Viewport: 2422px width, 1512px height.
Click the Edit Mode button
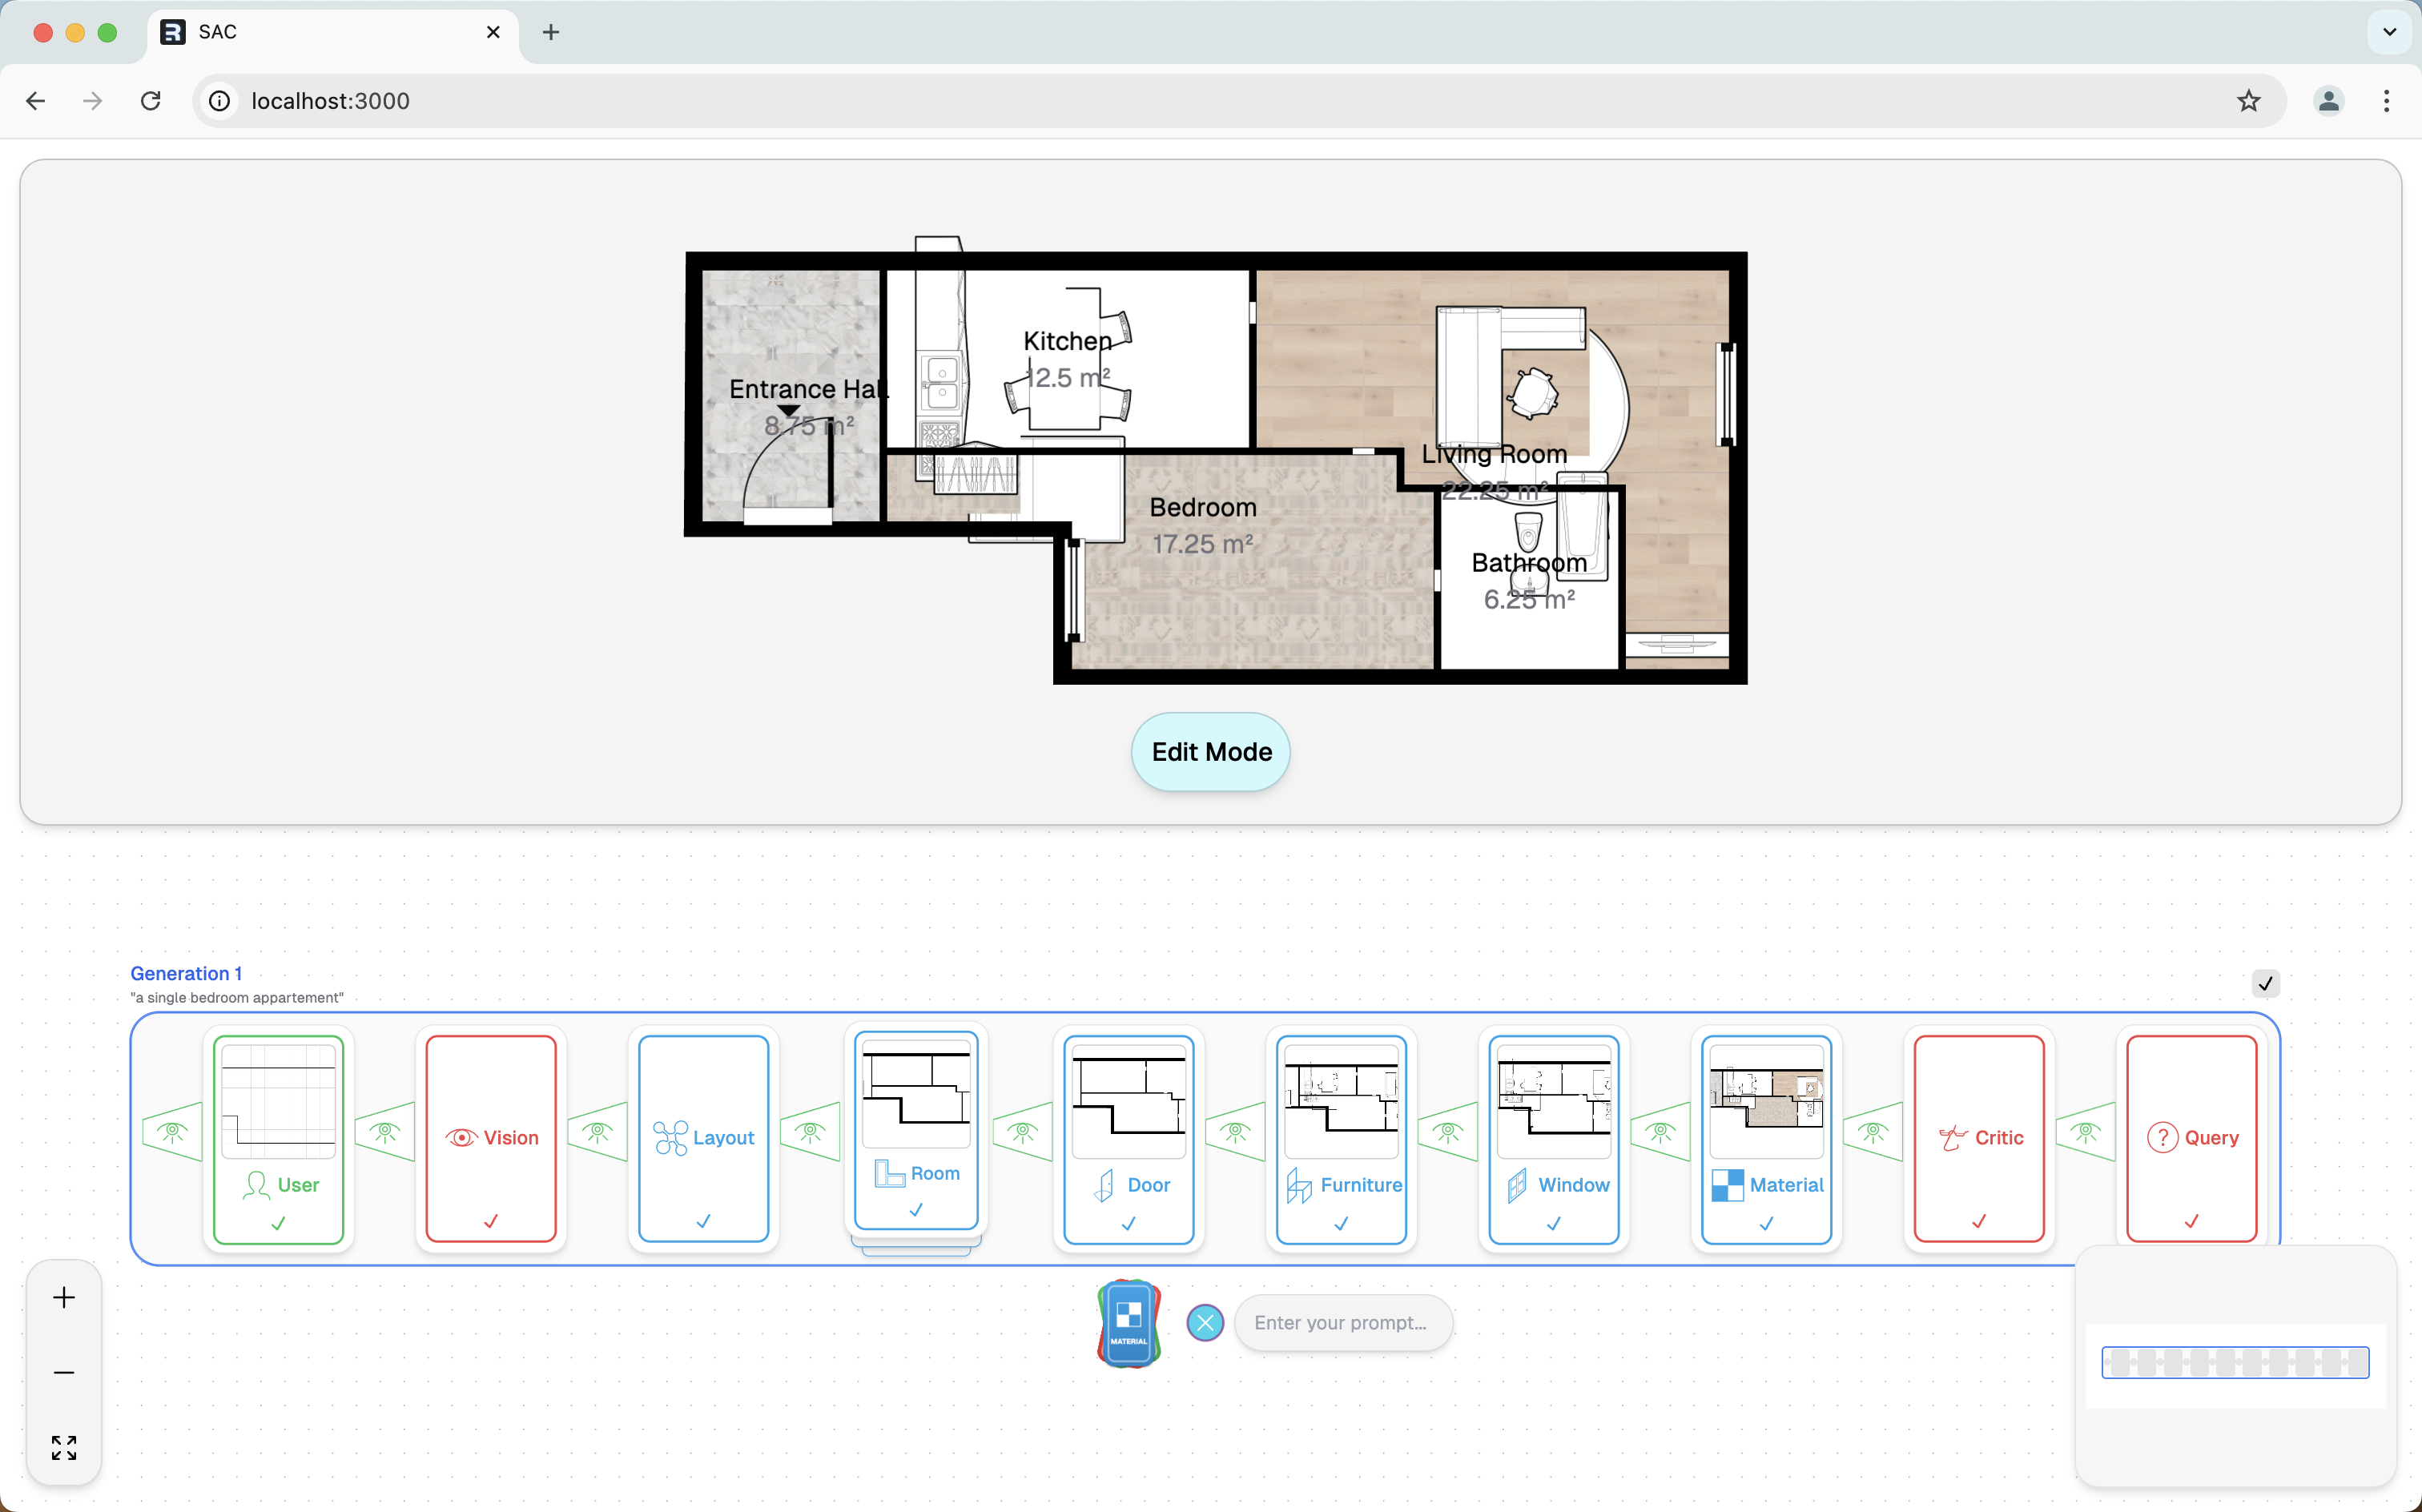point(1211,752)
